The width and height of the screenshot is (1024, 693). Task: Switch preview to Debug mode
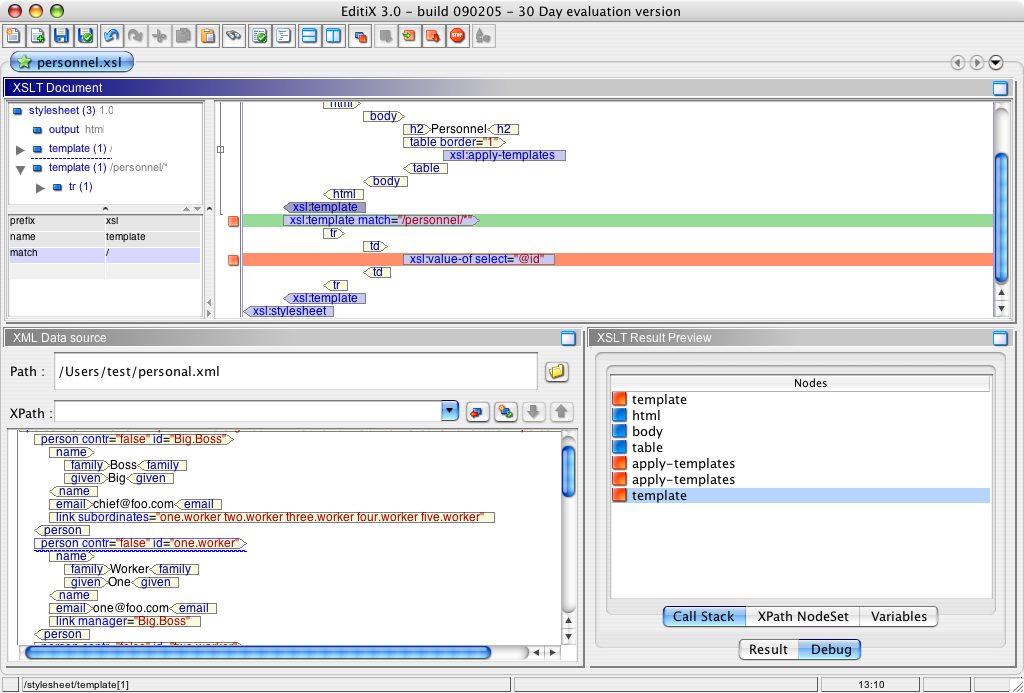pos(830,649)
